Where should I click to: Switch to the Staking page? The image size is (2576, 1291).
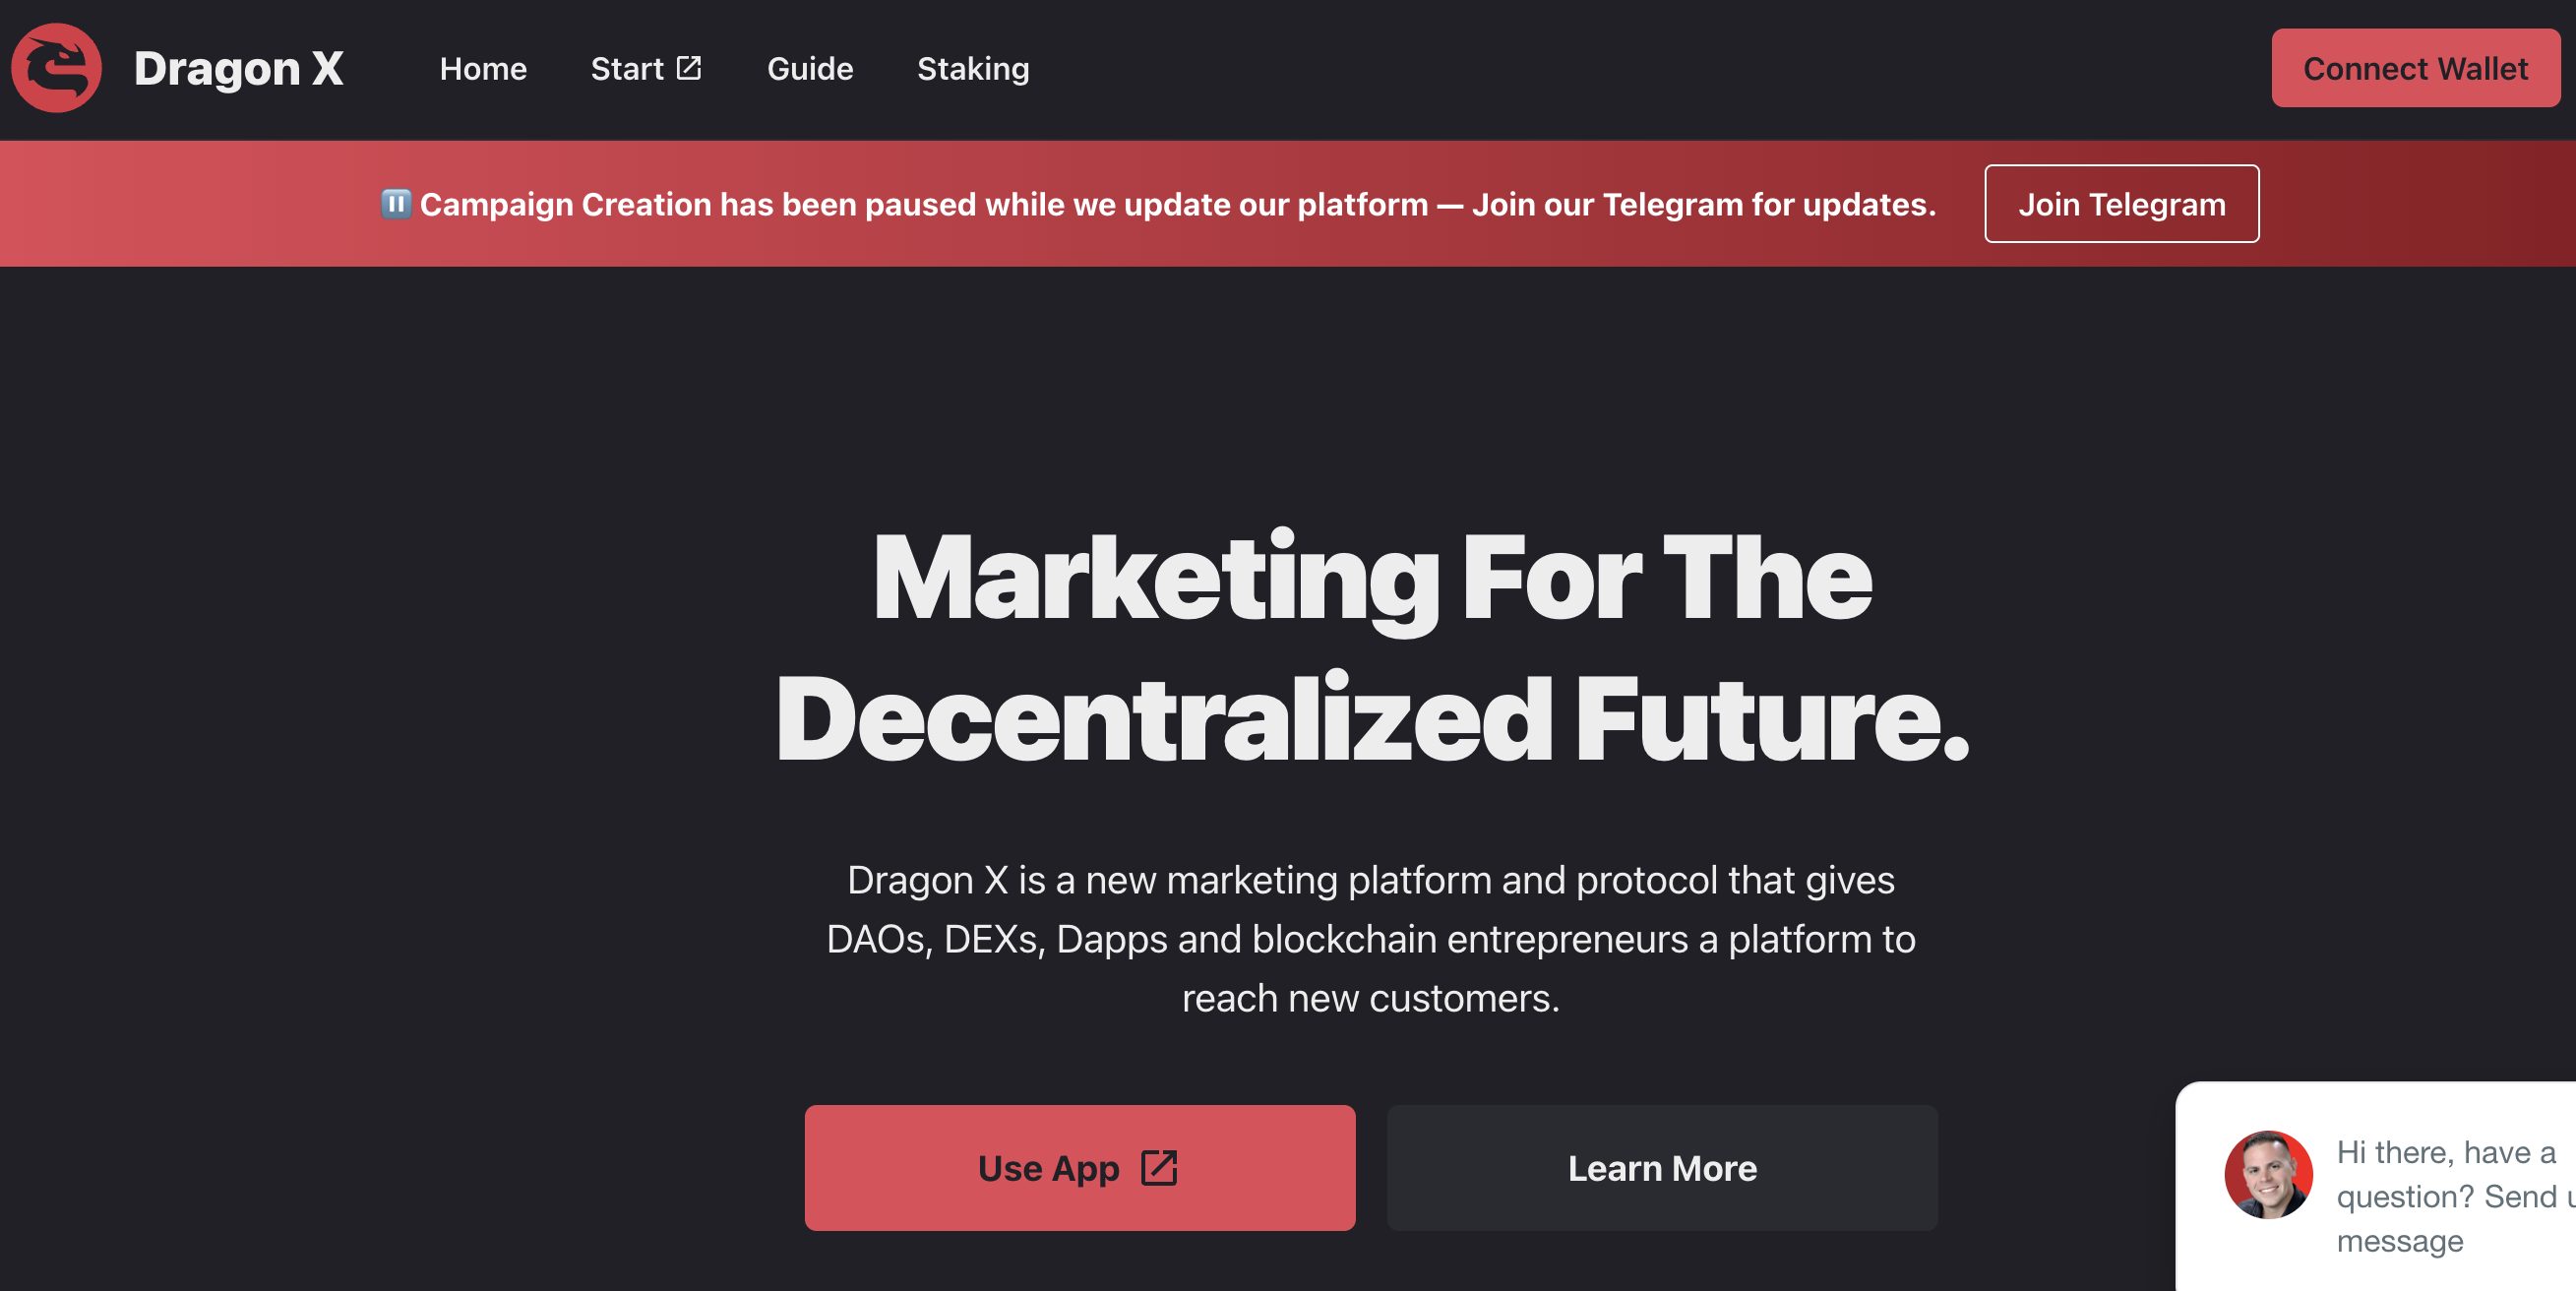point(972,68)
